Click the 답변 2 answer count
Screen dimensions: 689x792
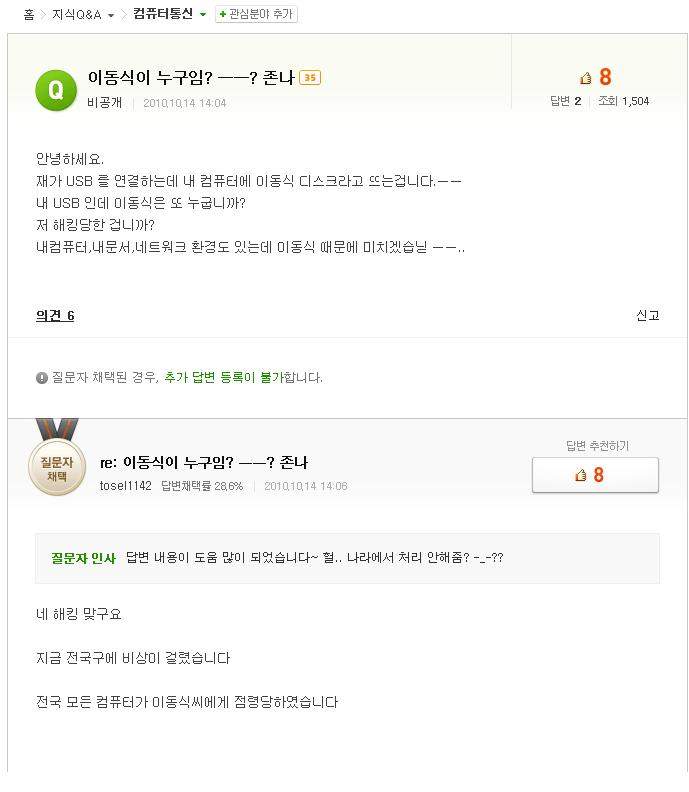point(565,101)
